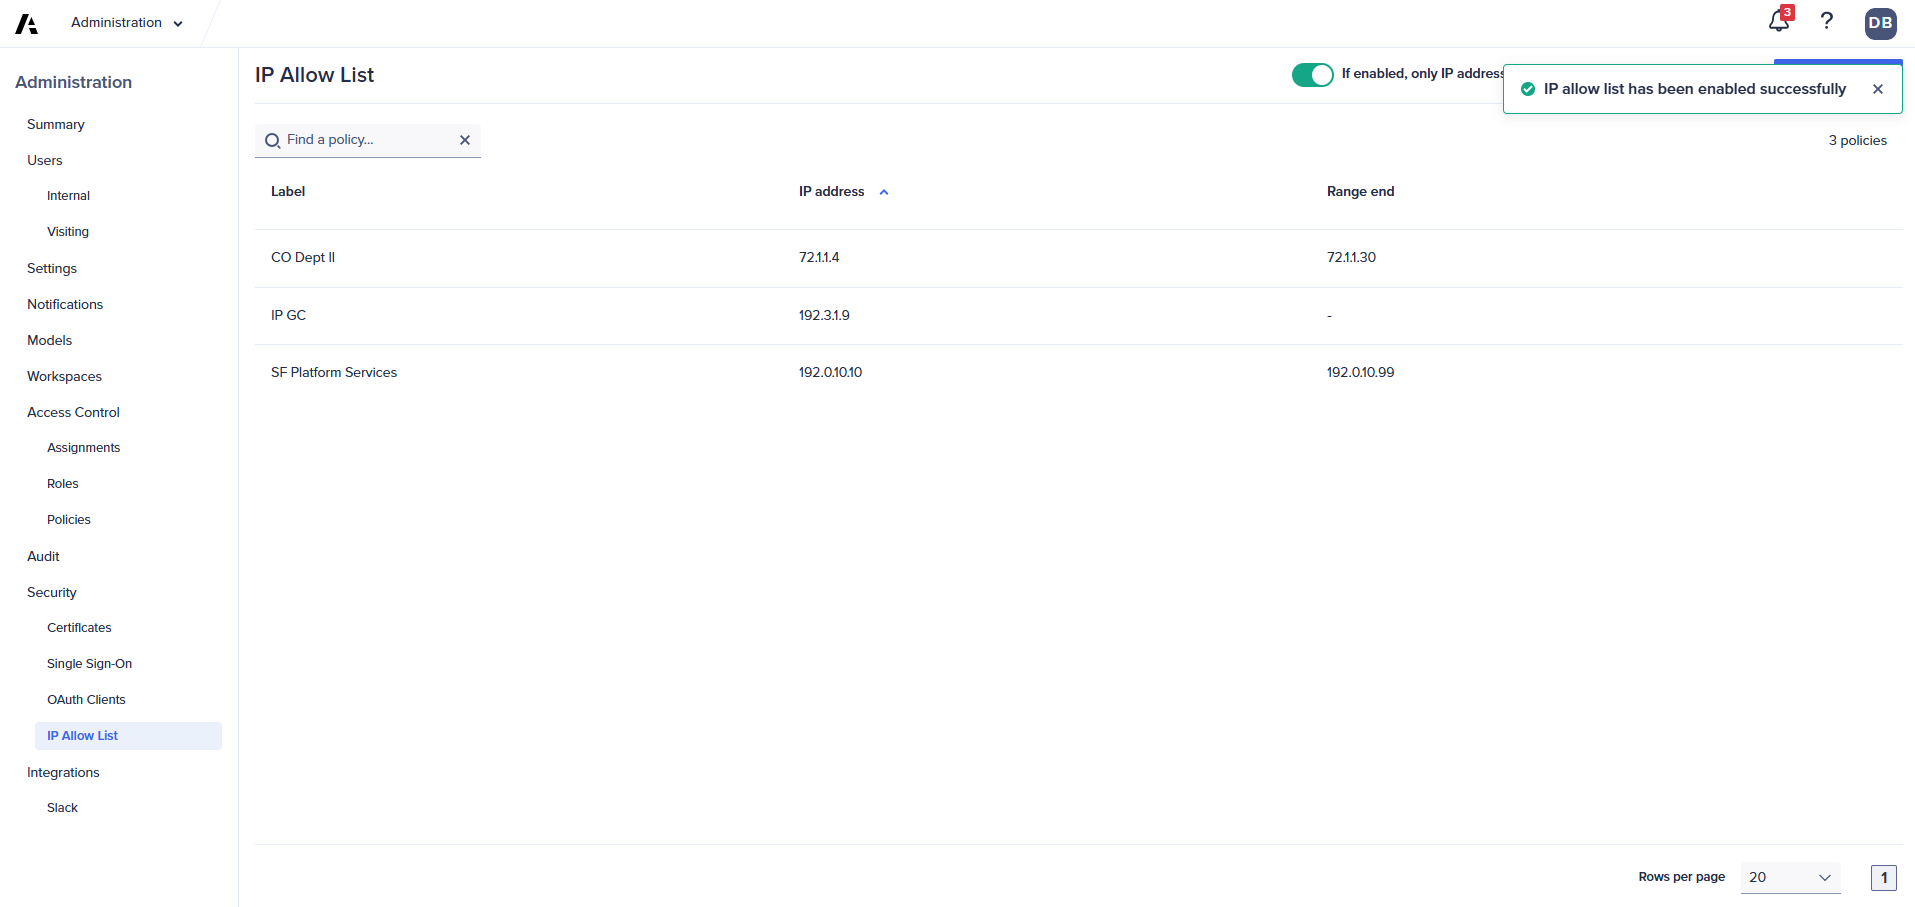
Task: Go to the Audit section
Action: 43,556
